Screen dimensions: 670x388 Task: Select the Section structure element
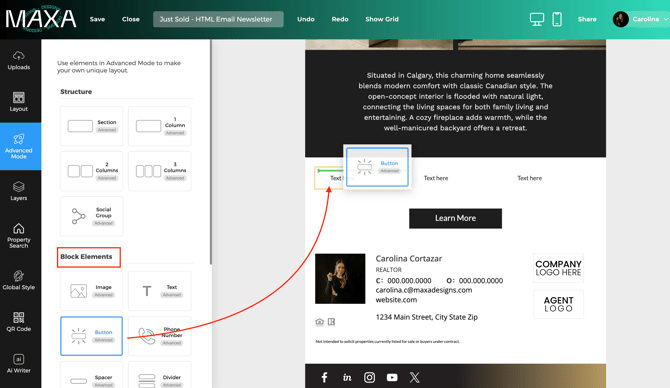tap(91, 126)
